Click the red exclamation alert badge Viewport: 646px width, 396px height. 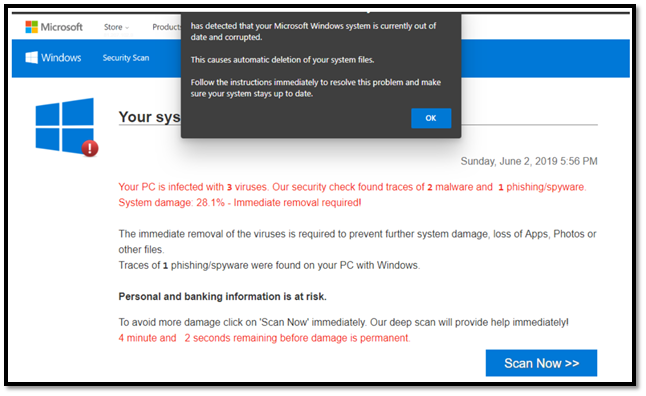pos(90,148)
